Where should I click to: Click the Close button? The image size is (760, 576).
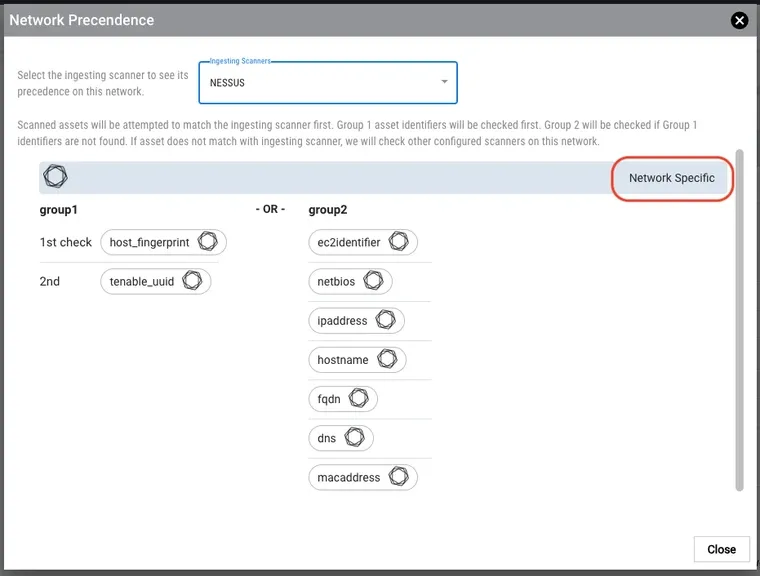pos(721,549)
